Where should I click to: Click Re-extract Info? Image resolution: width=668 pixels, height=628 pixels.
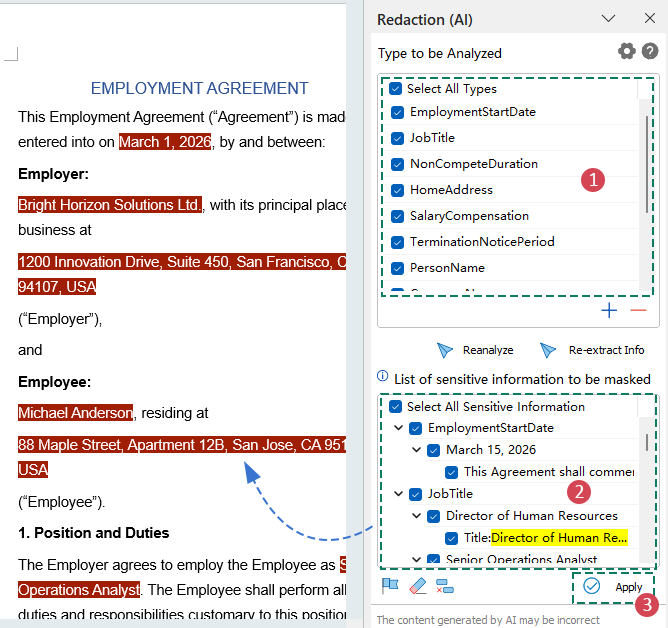(592, 350)
